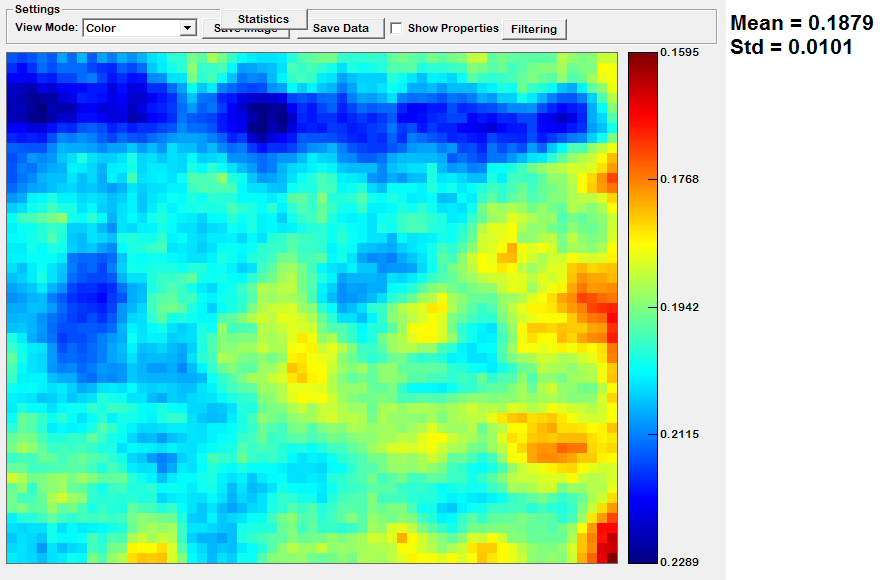Screen dimensions: 886x580
Task: Select the 0.2289 colorbar minimum label
Action: [681, 563]
